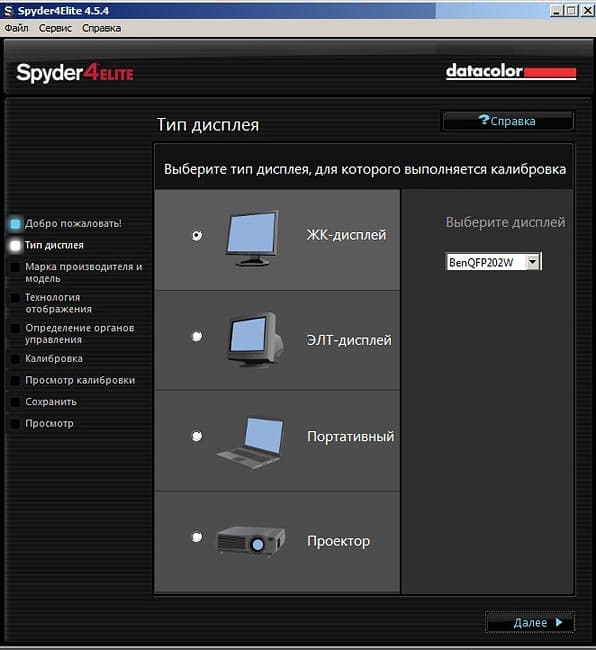Select the ЖК-дисплей radio button
This screenshot has width=596, height=650.
click(197, 235)
